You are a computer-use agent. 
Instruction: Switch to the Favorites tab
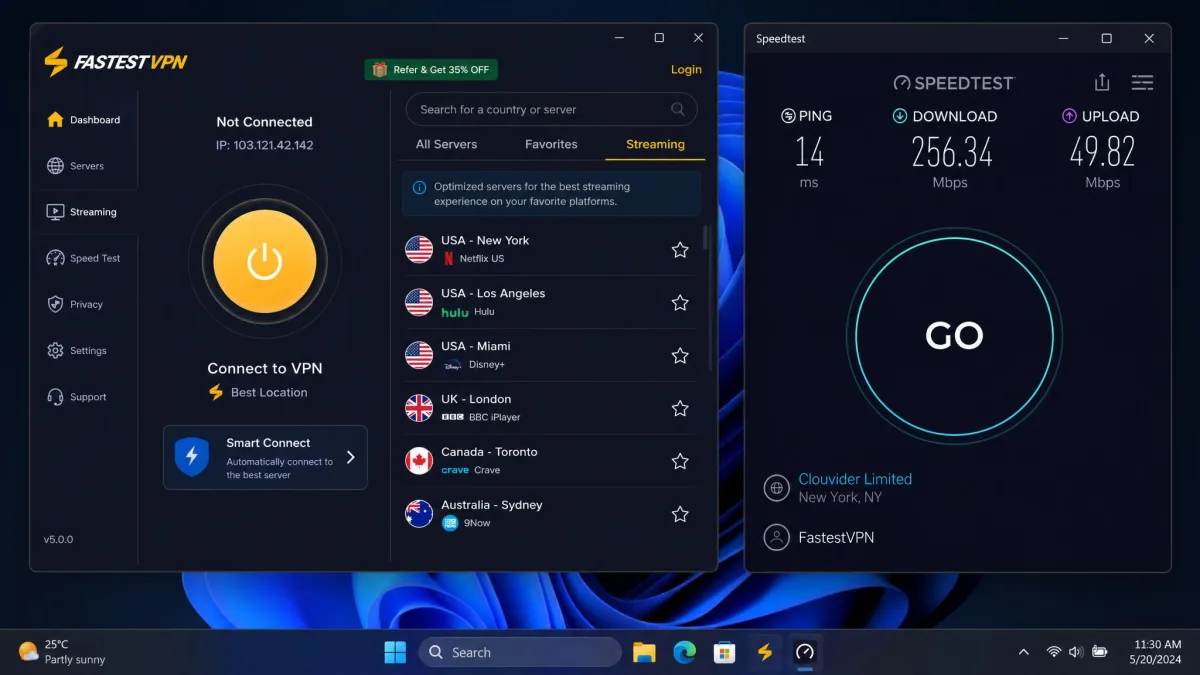(551, 144)
